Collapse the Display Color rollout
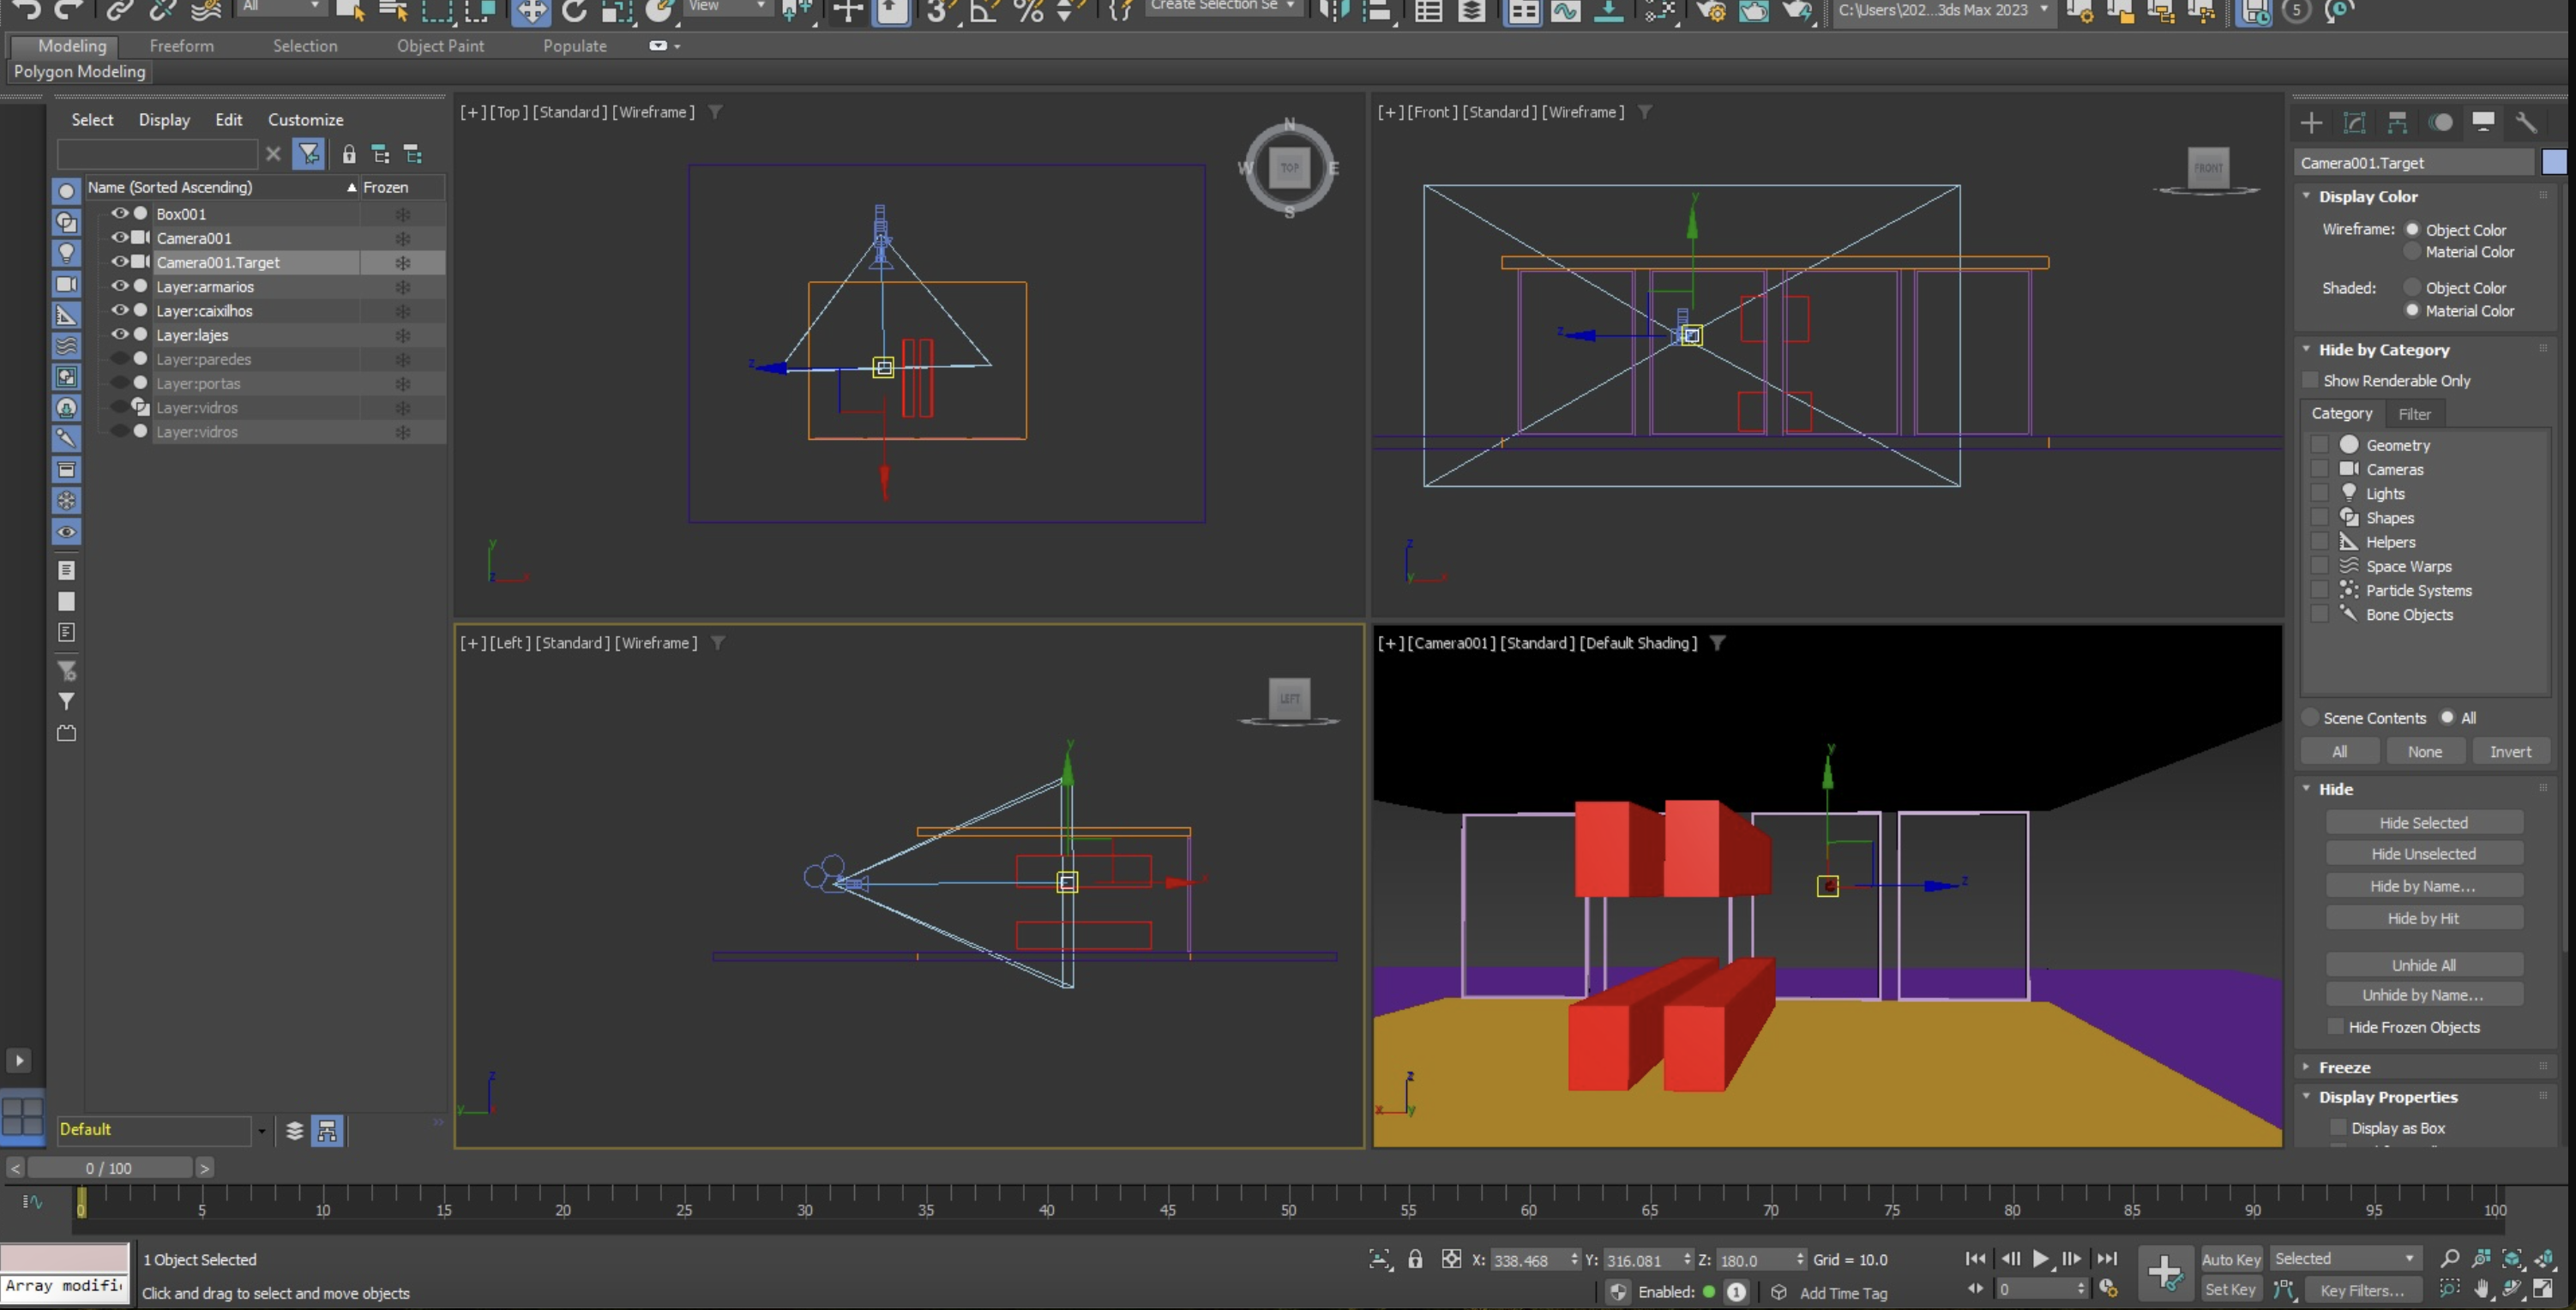Image resolution: width=2576 pixels, height=1310 pixels. tap(2366, 196)
